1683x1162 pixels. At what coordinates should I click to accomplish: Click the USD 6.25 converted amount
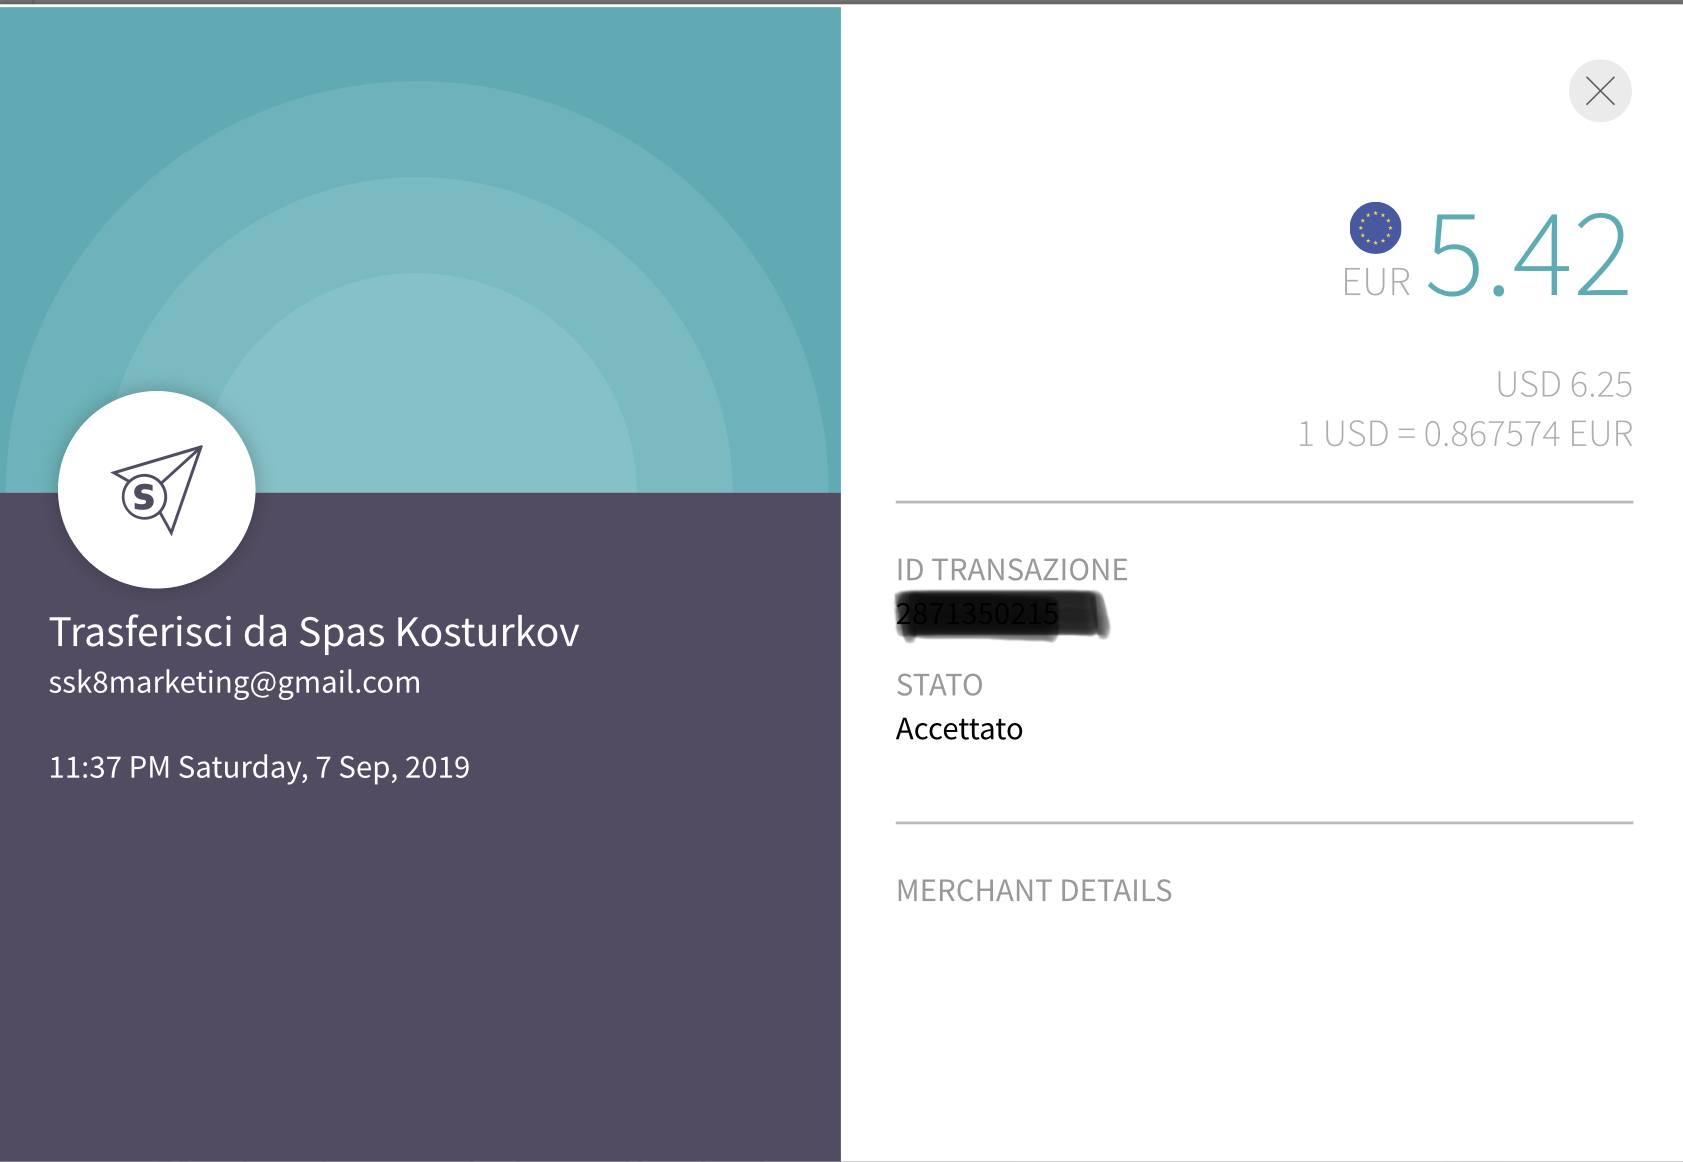pos(1563,384)
